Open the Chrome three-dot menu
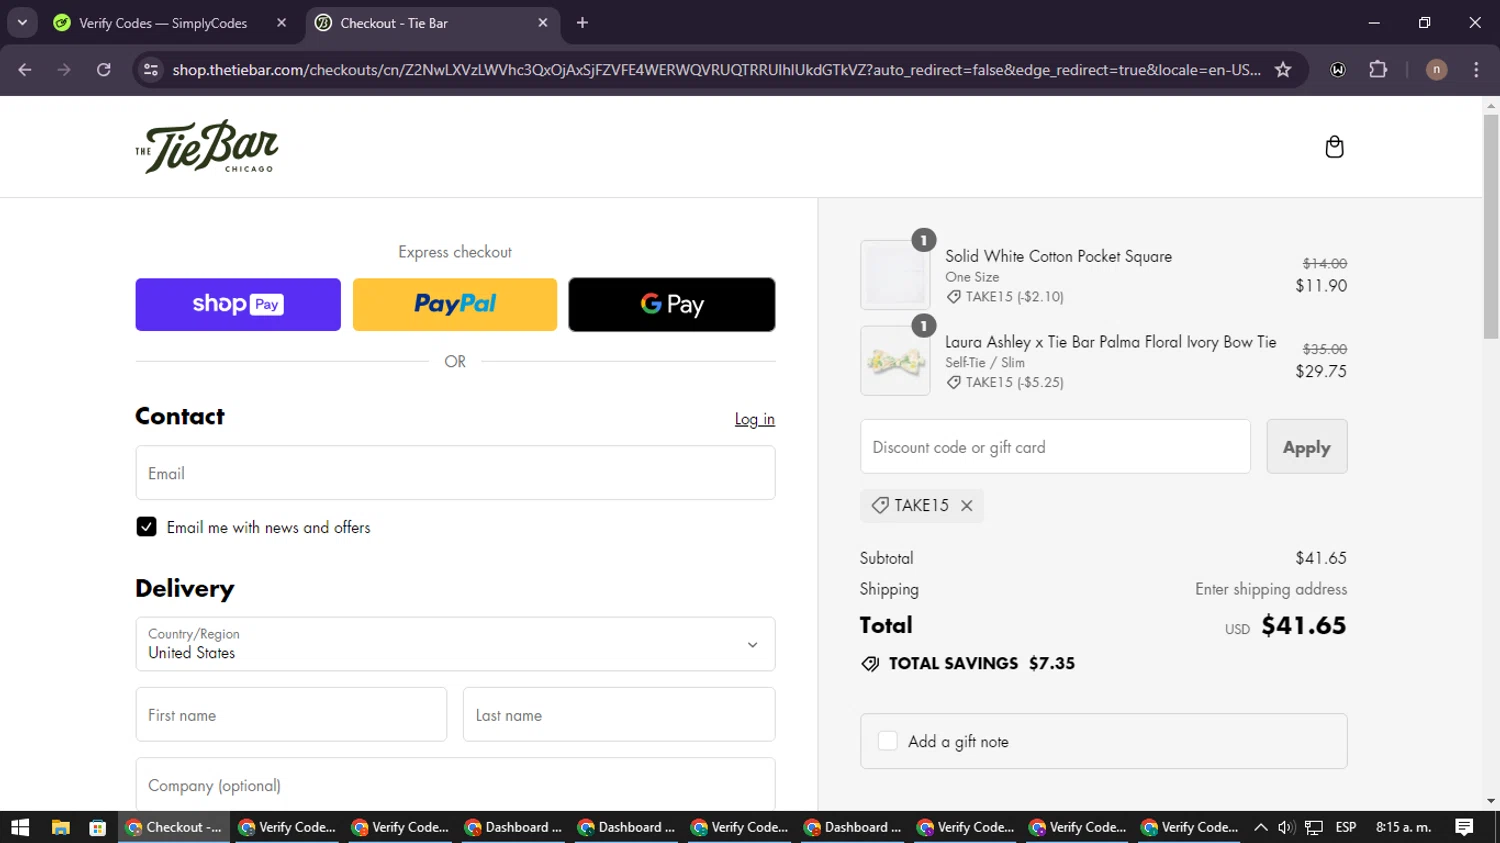The image size is (1500, 843). point(1476,70)
